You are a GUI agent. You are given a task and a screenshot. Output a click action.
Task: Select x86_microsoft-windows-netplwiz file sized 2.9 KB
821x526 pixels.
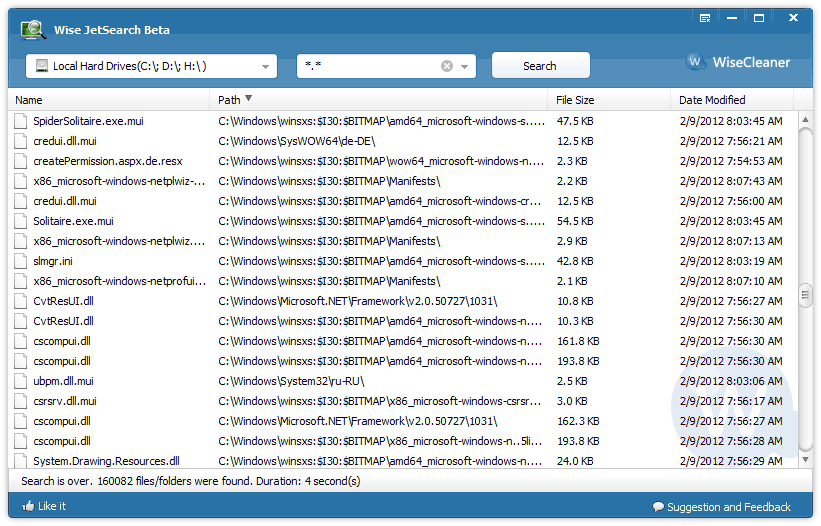(403, 241)
